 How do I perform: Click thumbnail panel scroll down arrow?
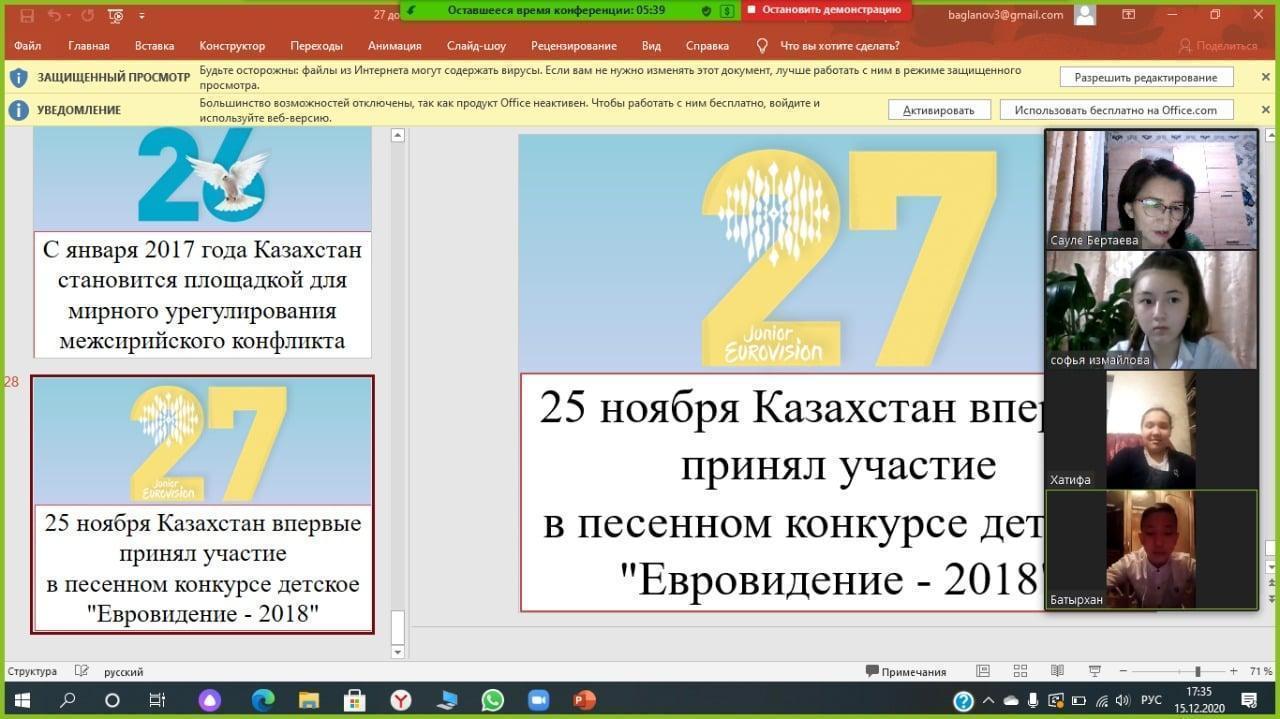point(397,652)
